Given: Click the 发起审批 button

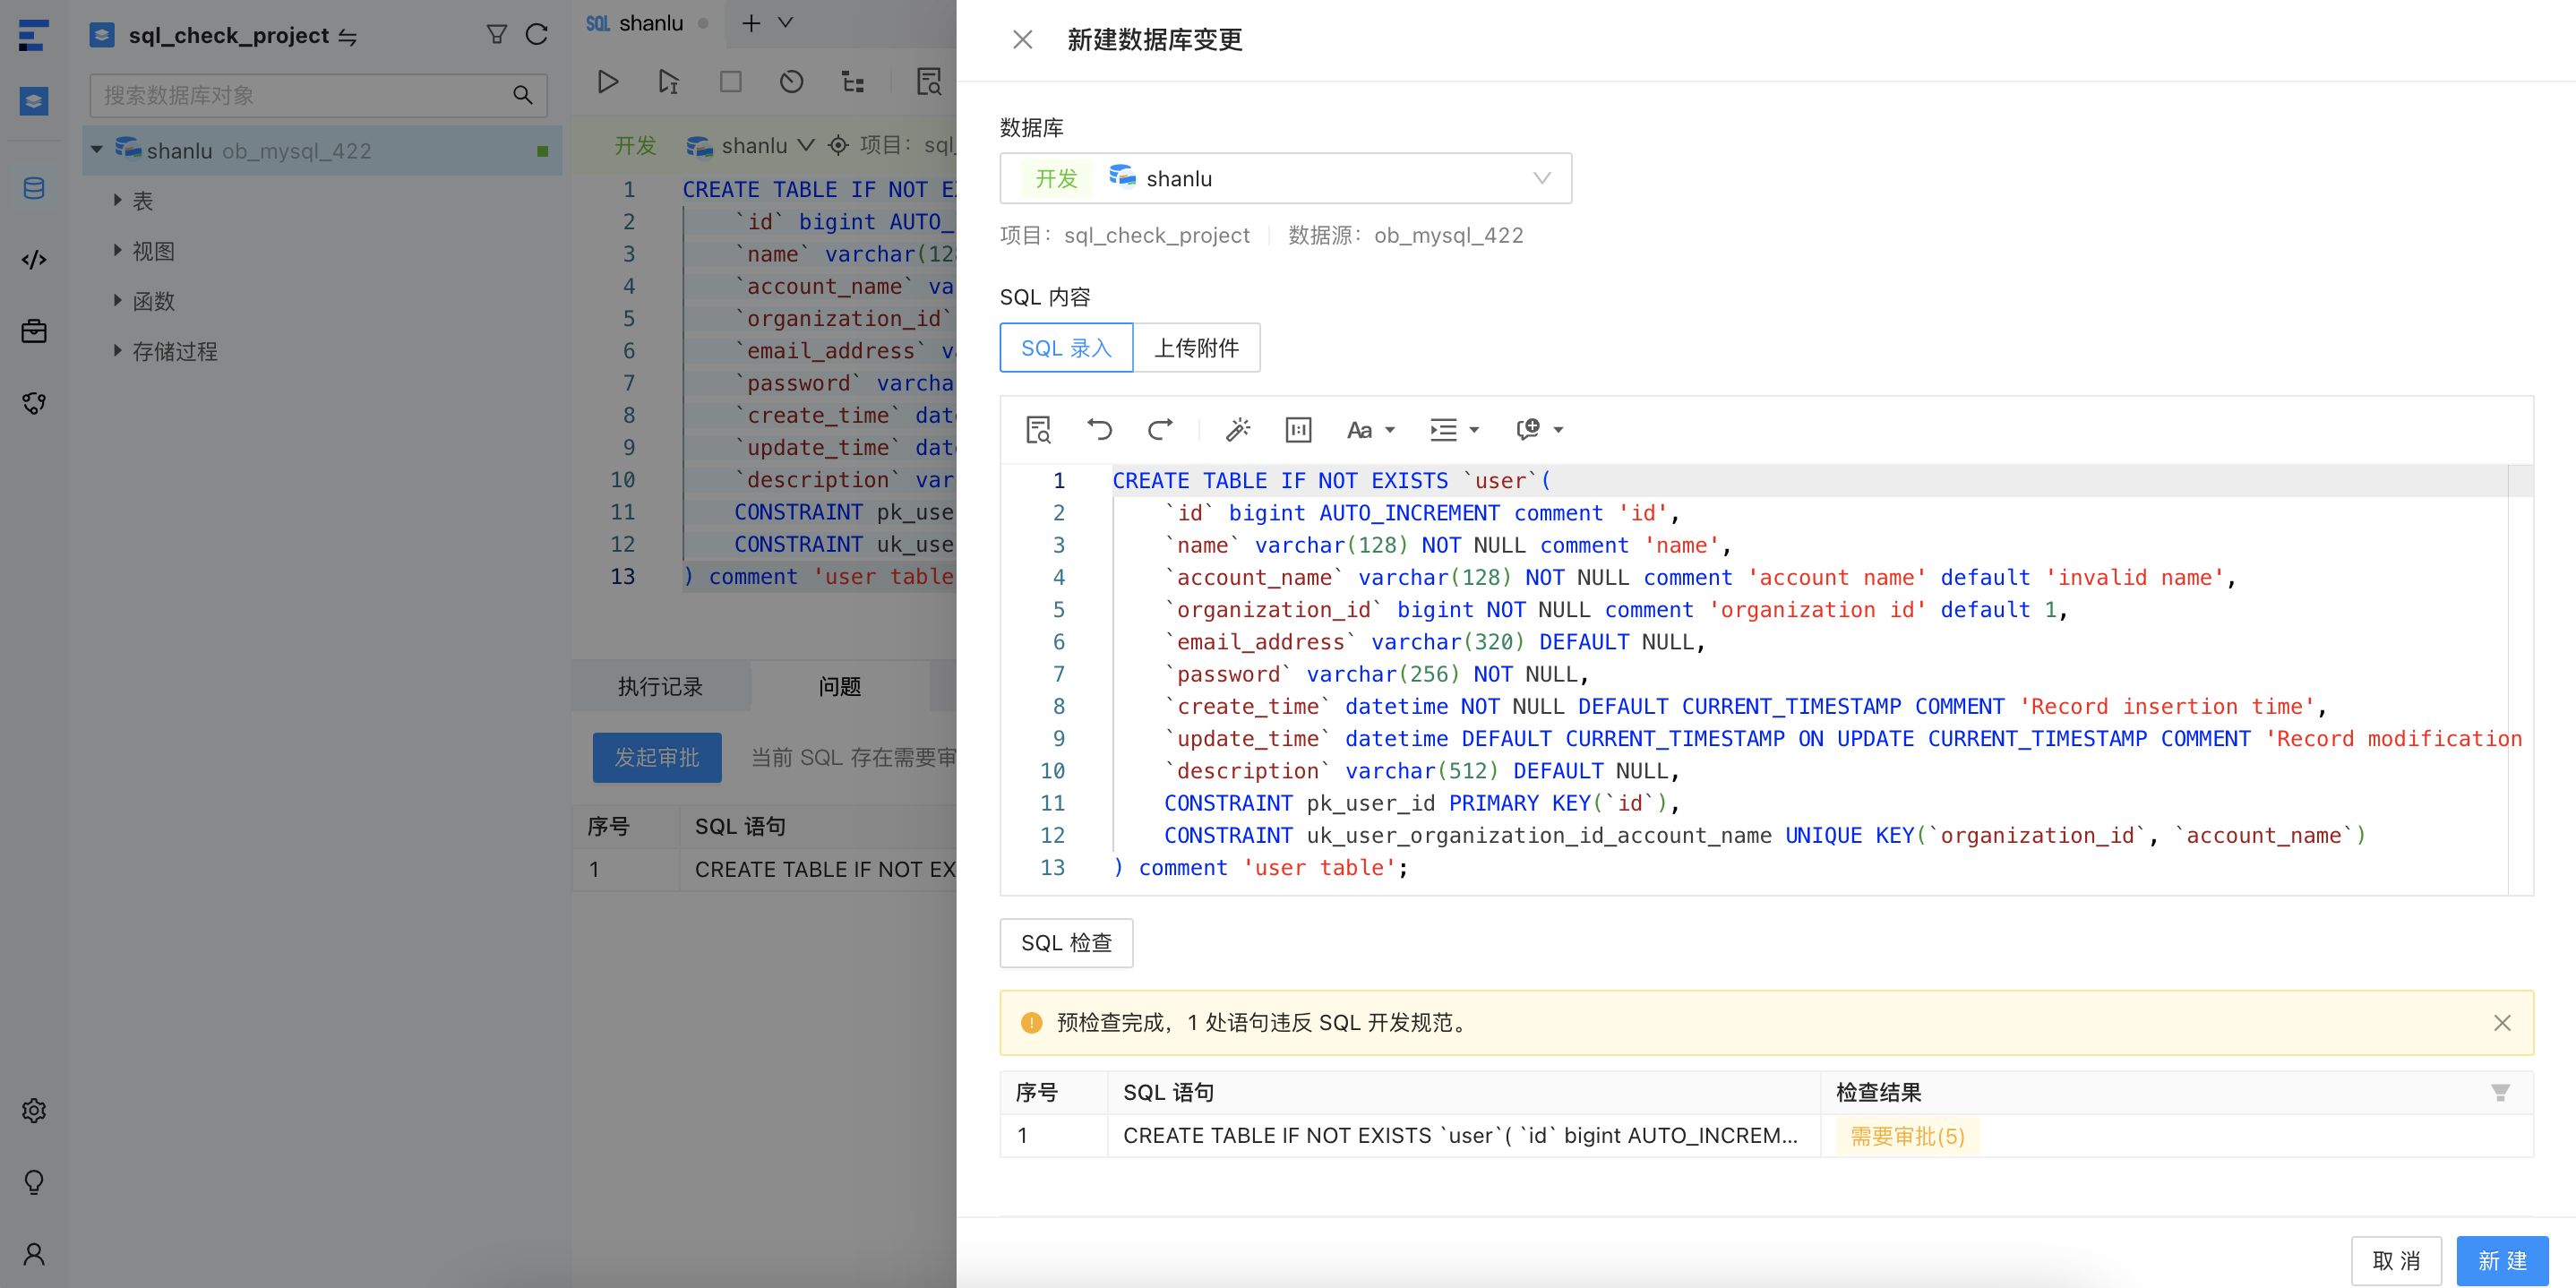Looking at the screenshot, I should [657, 757].
